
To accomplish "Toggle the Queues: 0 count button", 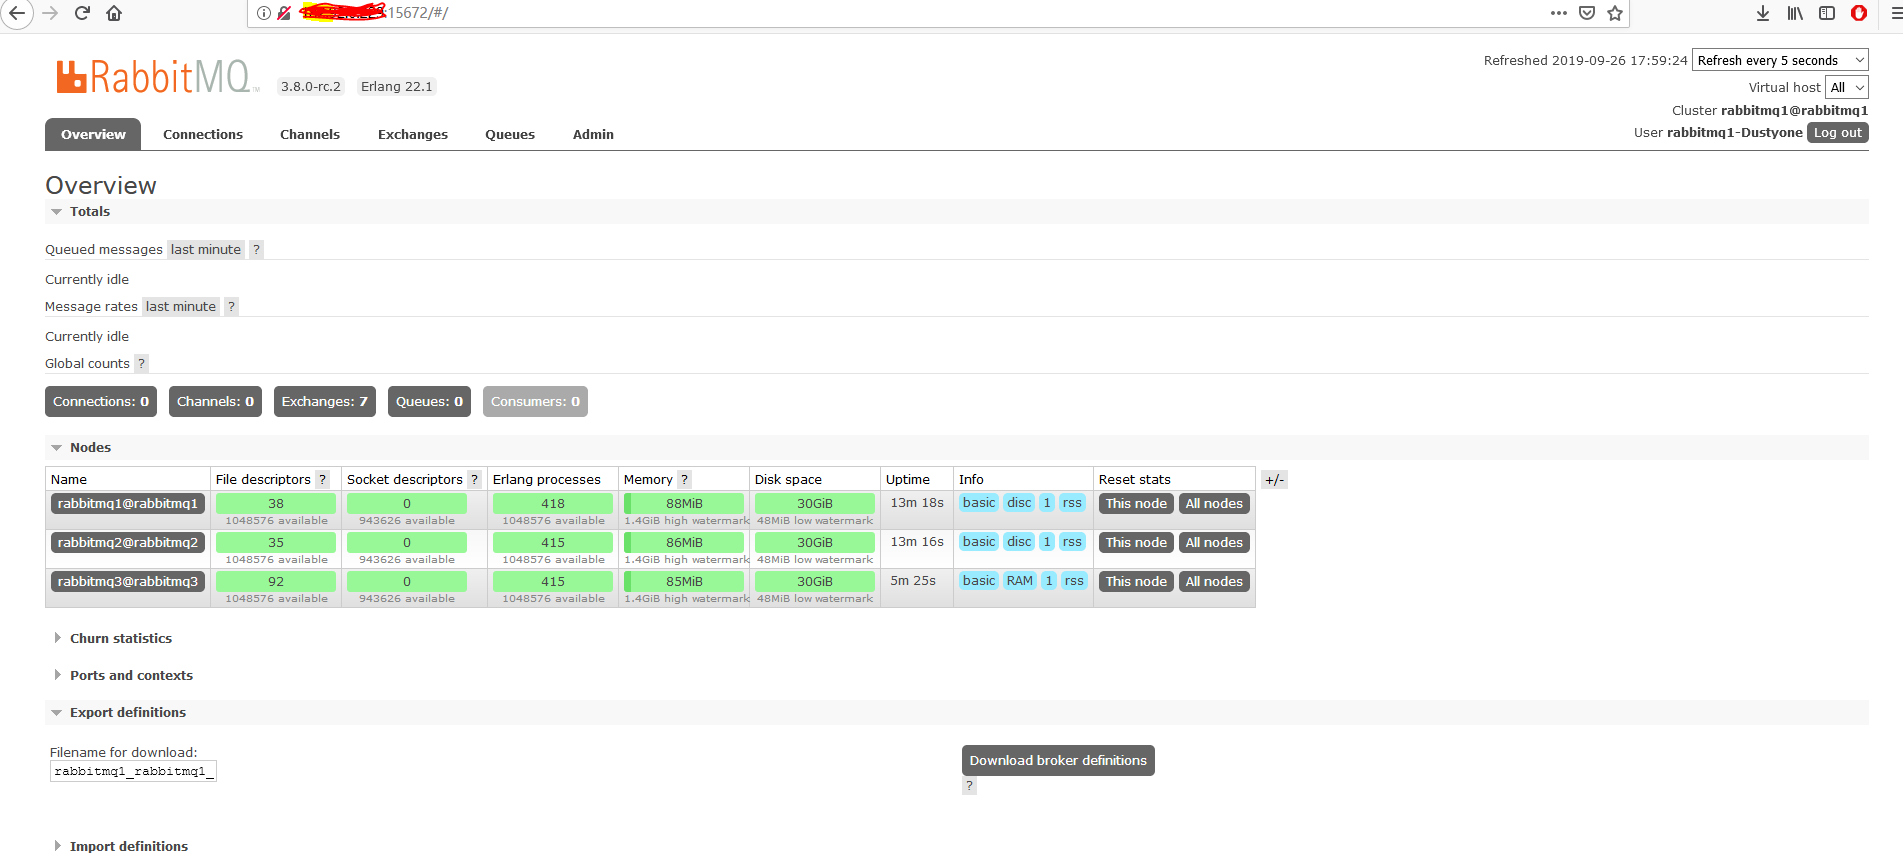I will pyautogui.click(x=429, y=402).
